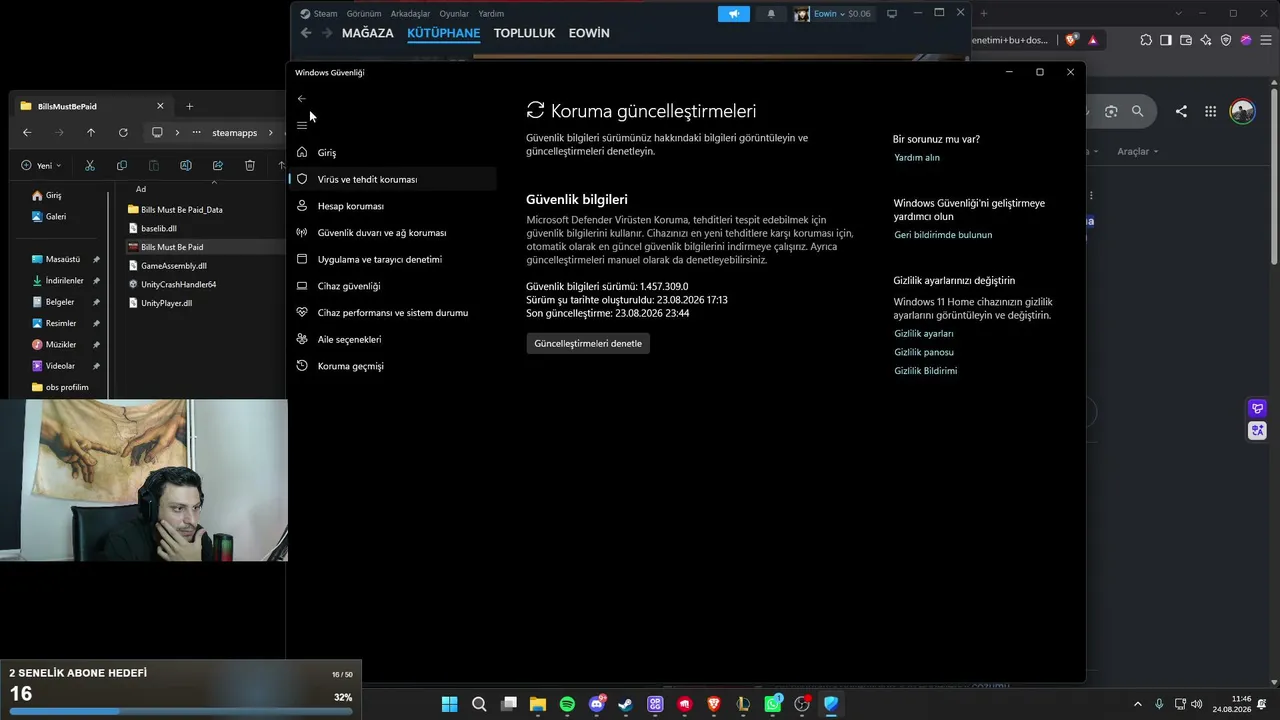The height and width of the screenshot is (720, 1280).
Task: Click Rename icon in Explorer toolbar
Action: pyautogui.click(x=186, y=165)
